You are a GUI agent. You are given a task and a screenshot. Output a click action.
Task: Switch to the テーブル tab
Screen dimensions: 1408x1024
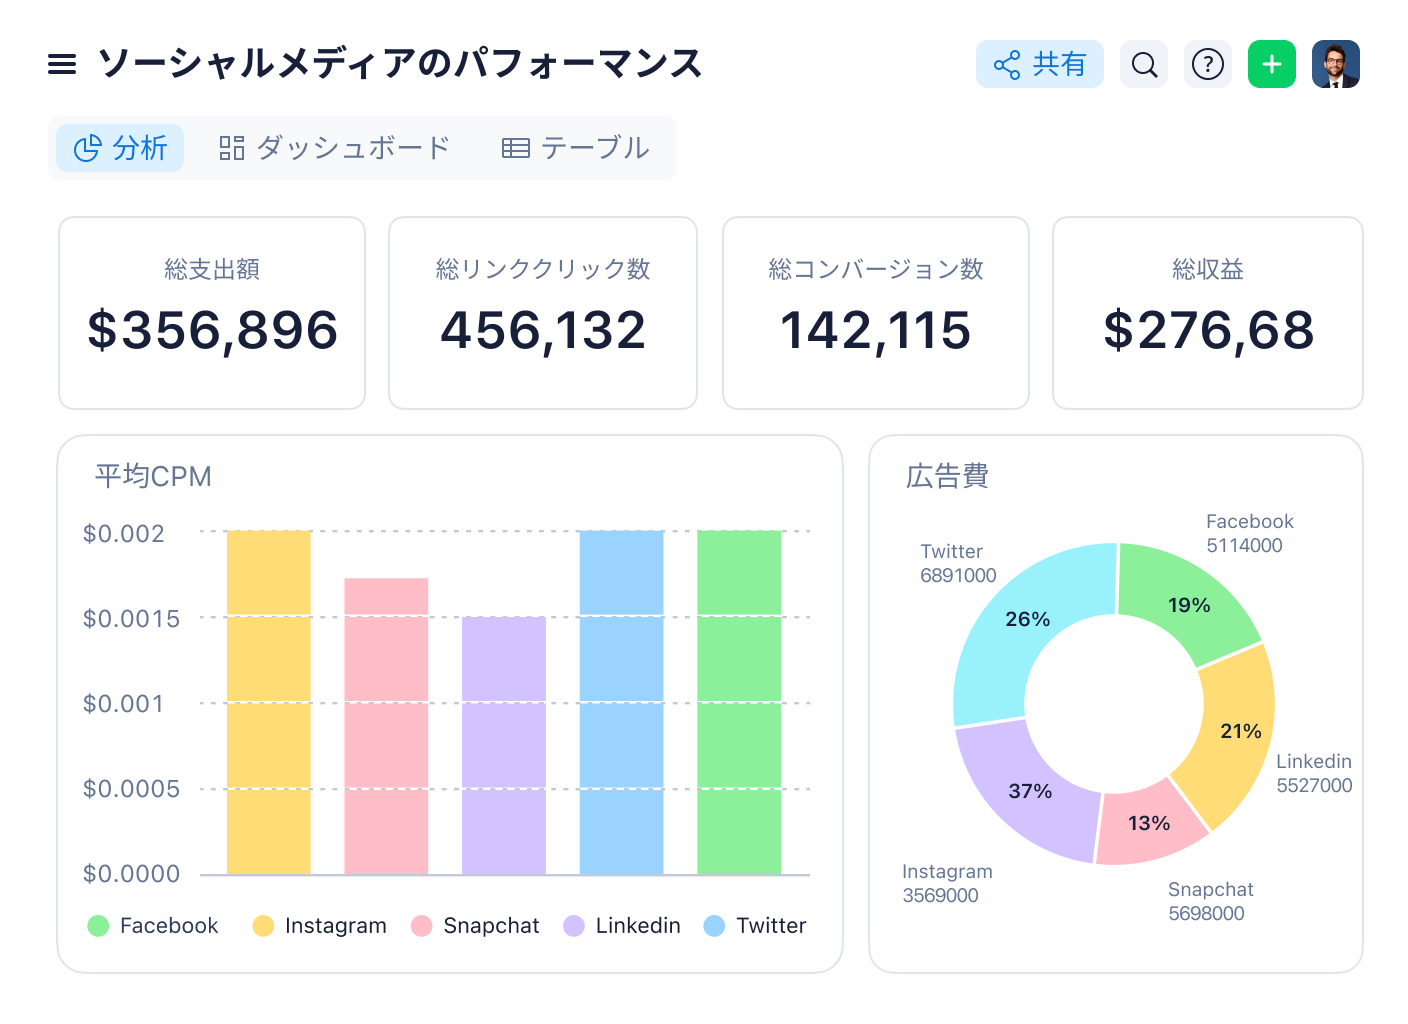pyautogui.click(x=576, y=148)
